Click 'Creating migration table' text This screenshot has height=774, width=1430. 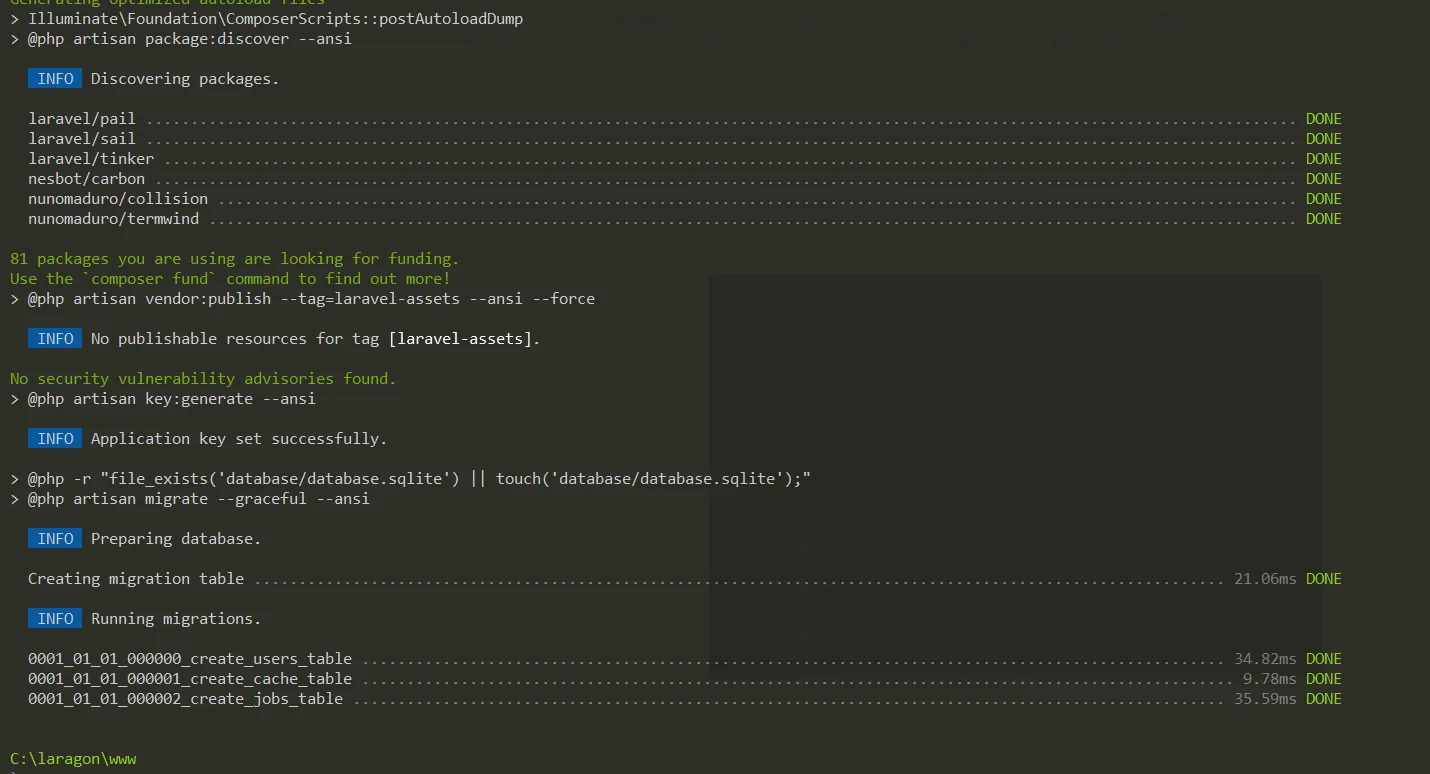click(136, 579)
